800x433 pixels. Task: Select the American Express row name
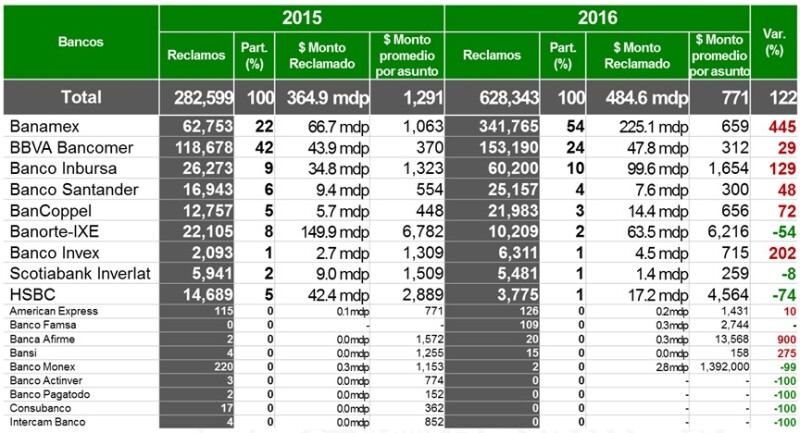tap(54, 311)
